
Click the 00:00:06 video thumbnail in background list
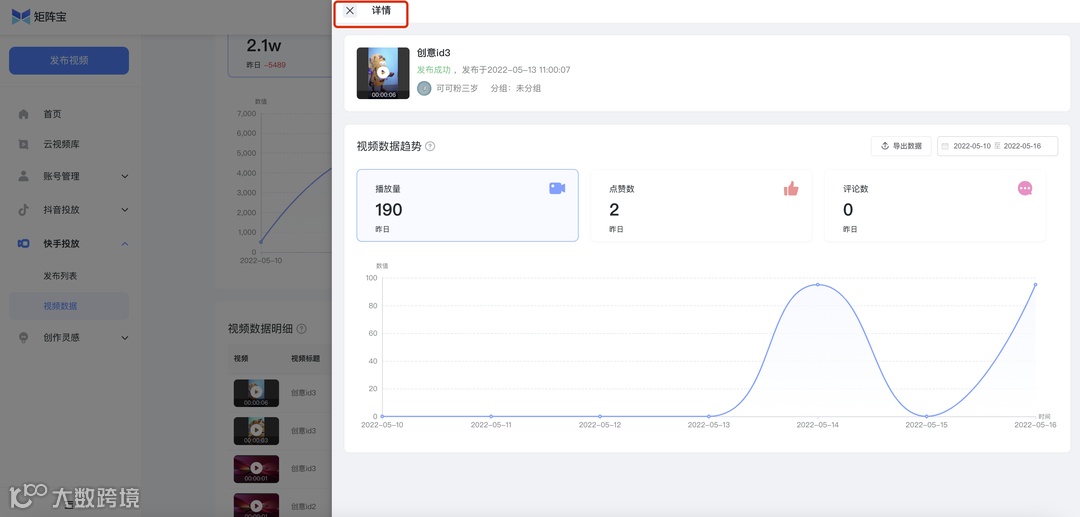click(256, 393)
